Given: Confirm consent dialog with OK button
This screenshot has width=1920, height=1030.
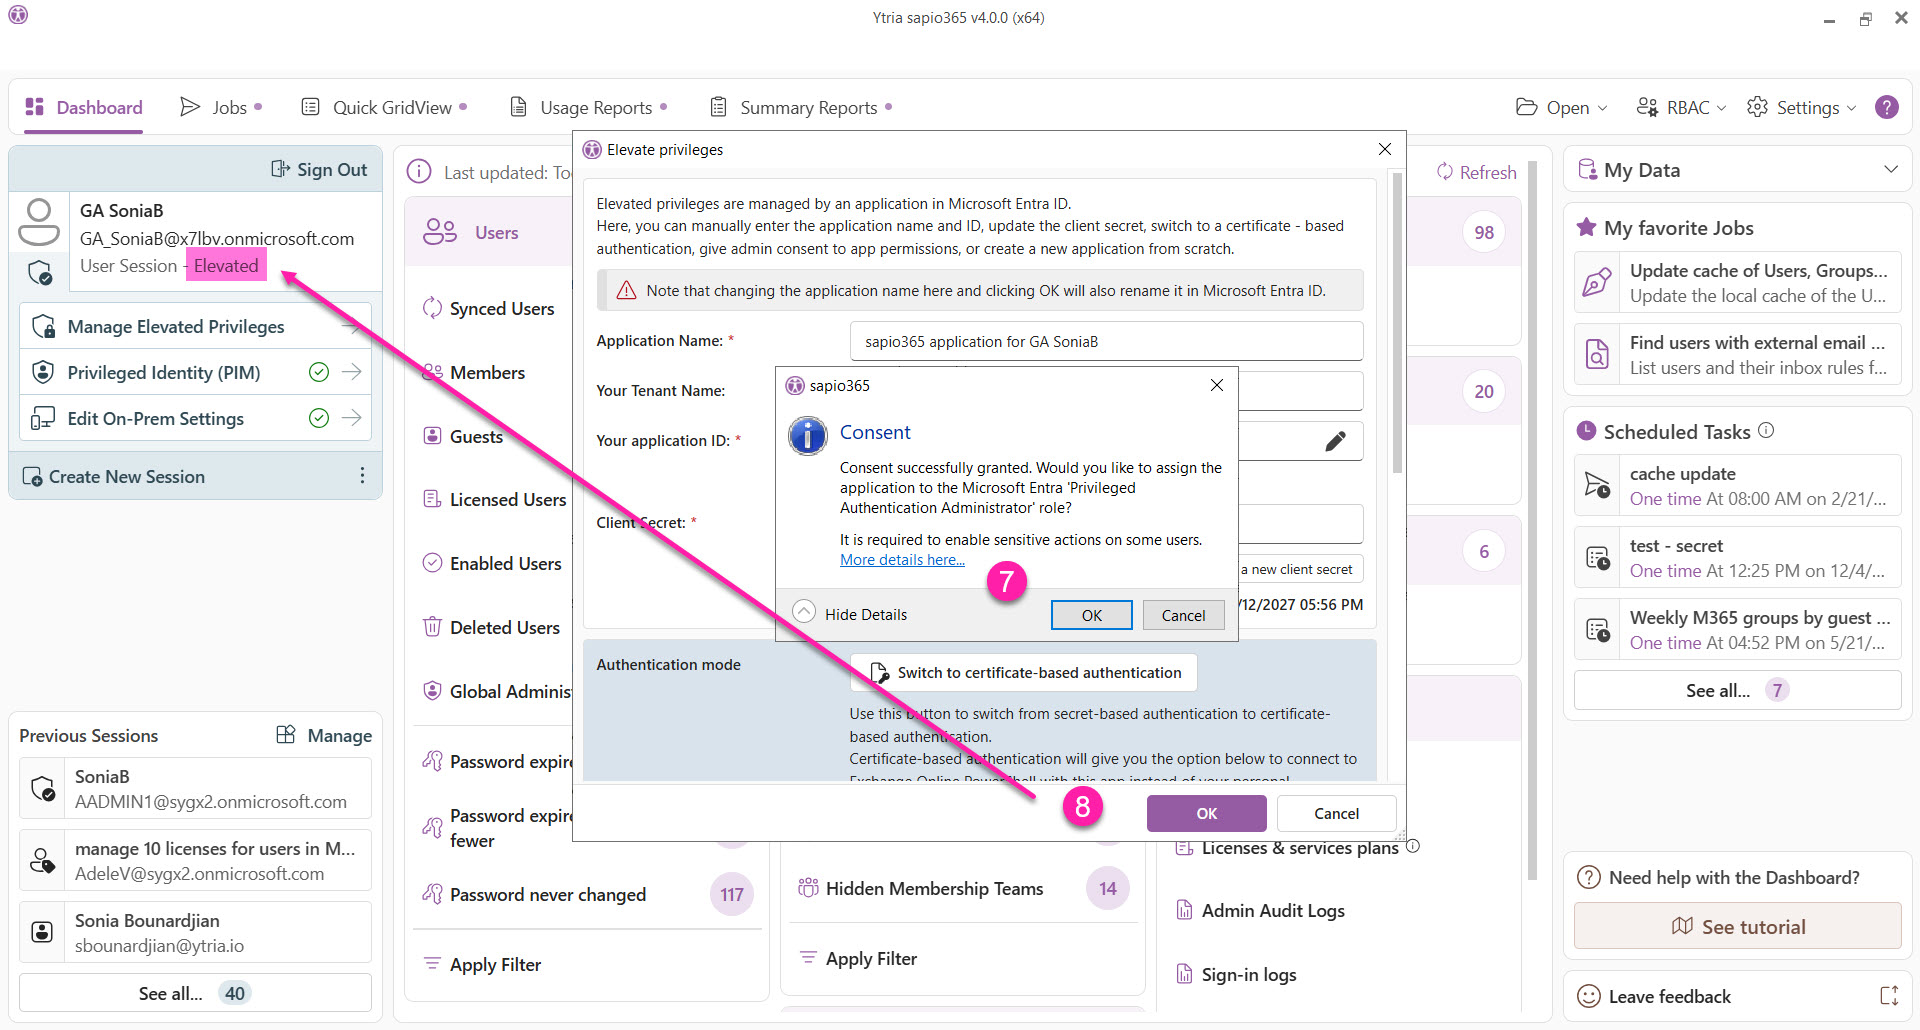Looking at the screenshot, I should (1091, 615).
